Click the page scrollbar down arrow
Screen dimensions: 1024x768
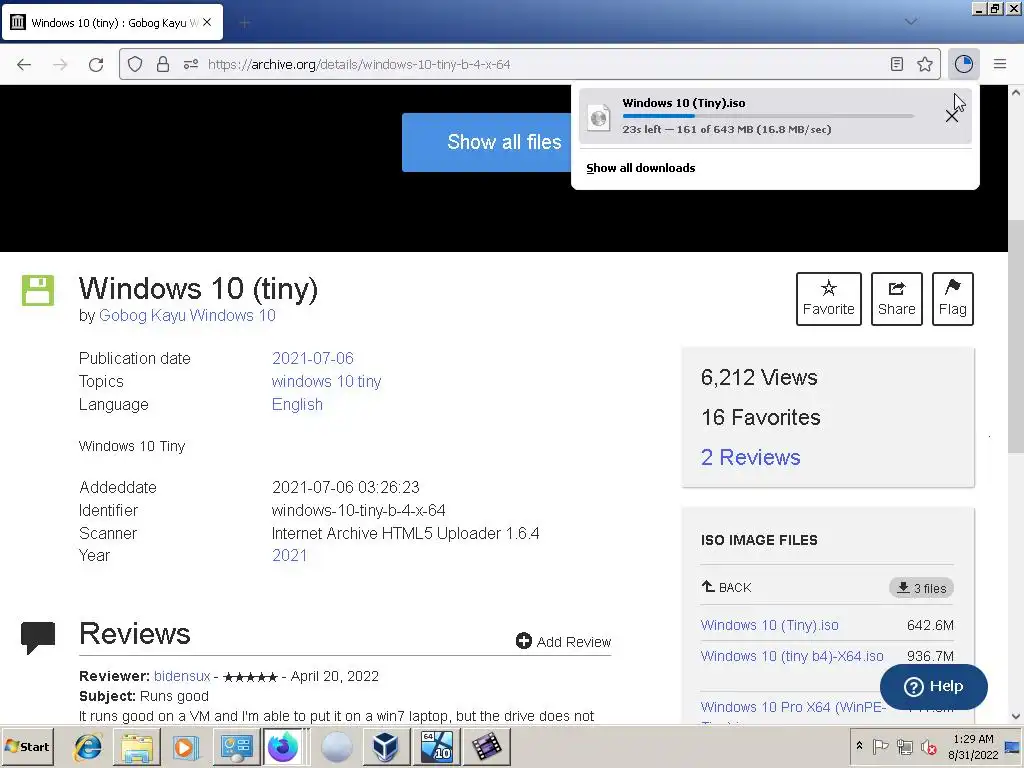click(1016, 716)
